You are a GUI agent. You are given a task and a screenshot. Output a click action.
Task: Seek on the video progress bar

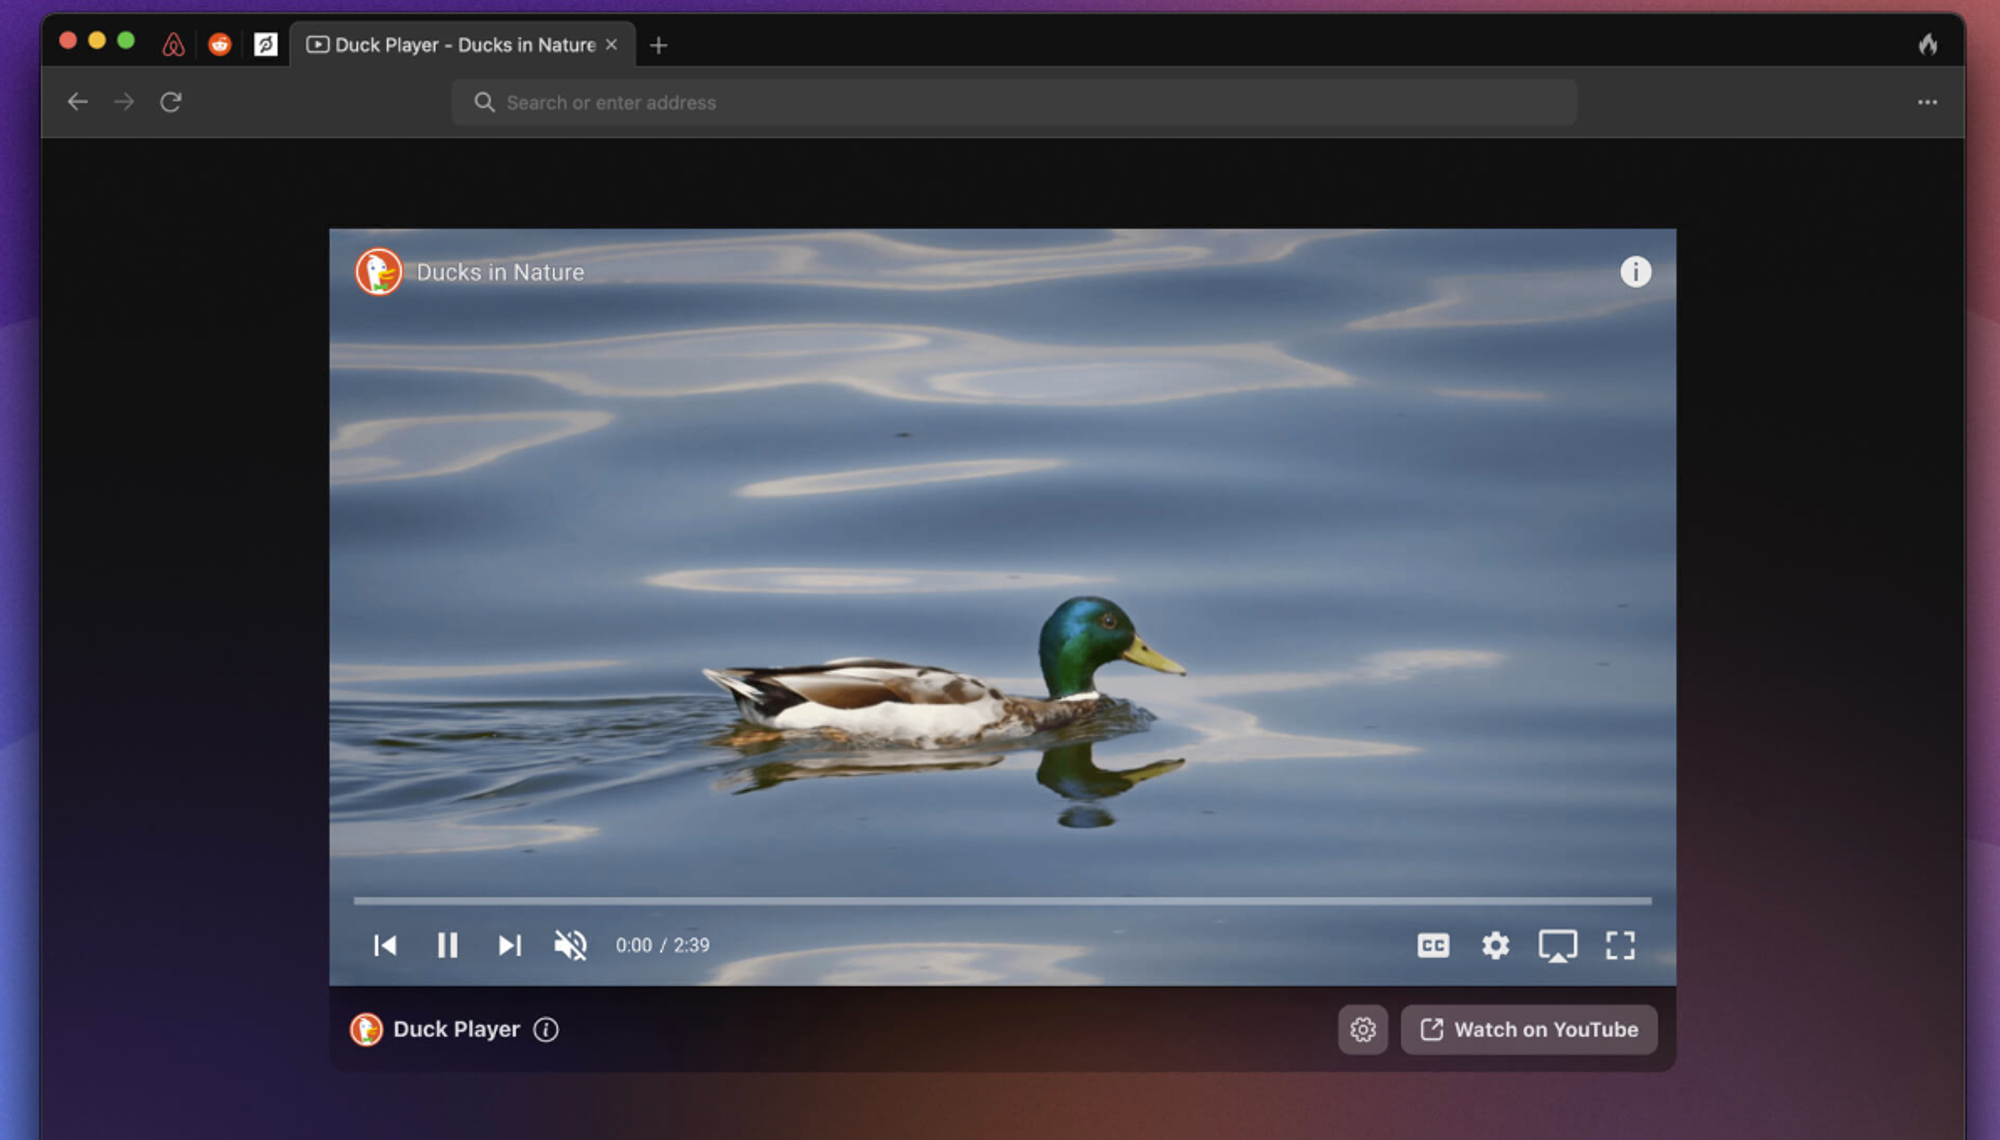click(x=1002, y=901)
